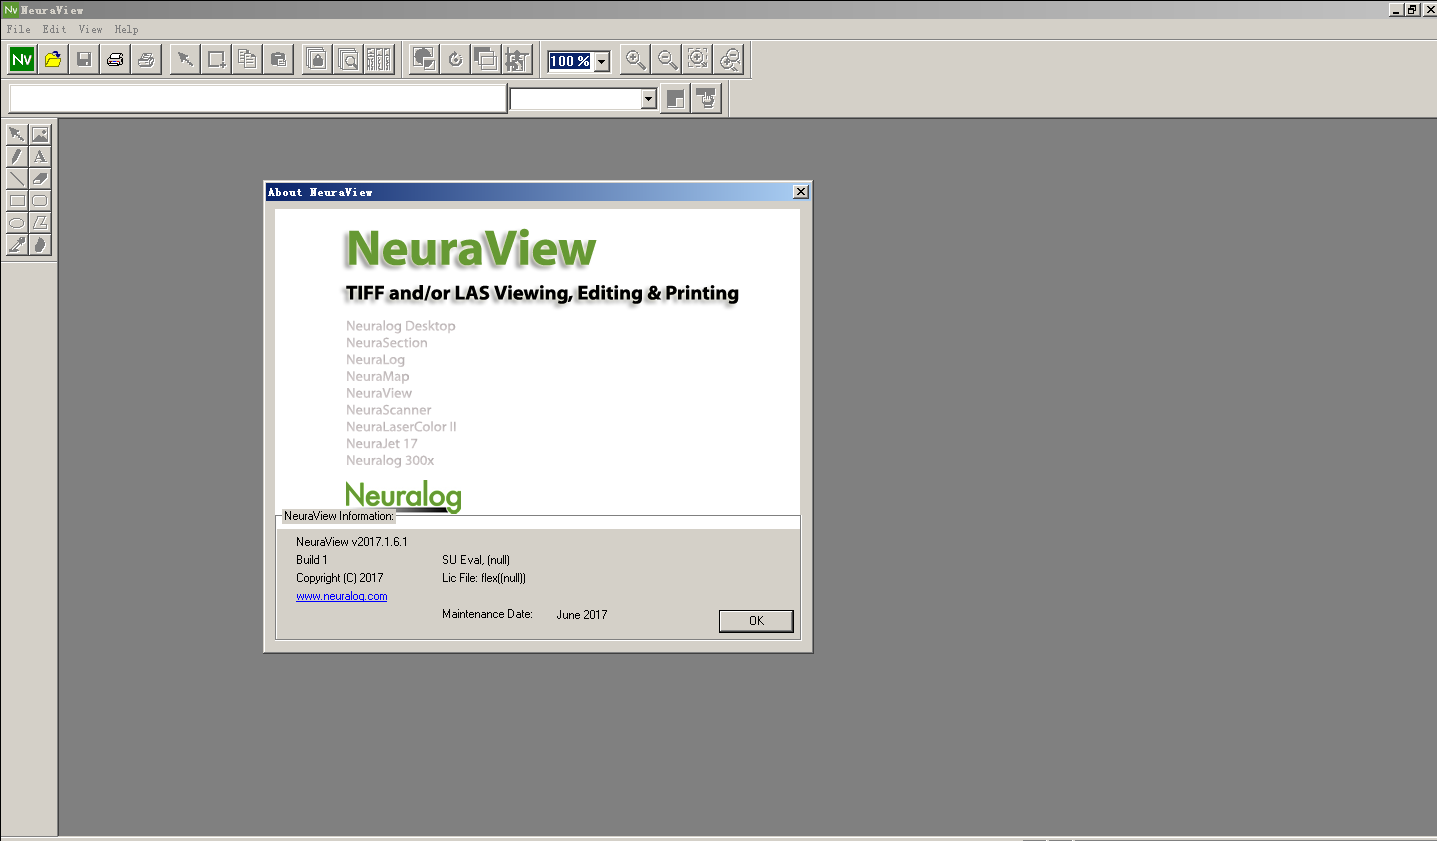Select the arrow pointer in the top toolbar

point(185,60)
